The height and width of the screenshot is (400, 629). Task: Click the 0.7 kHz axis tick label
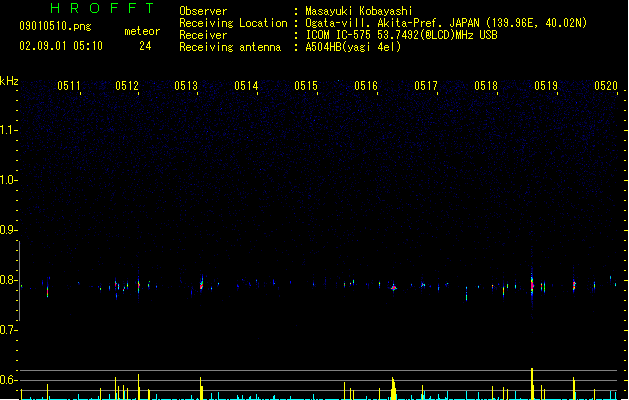tap(8, 330)
